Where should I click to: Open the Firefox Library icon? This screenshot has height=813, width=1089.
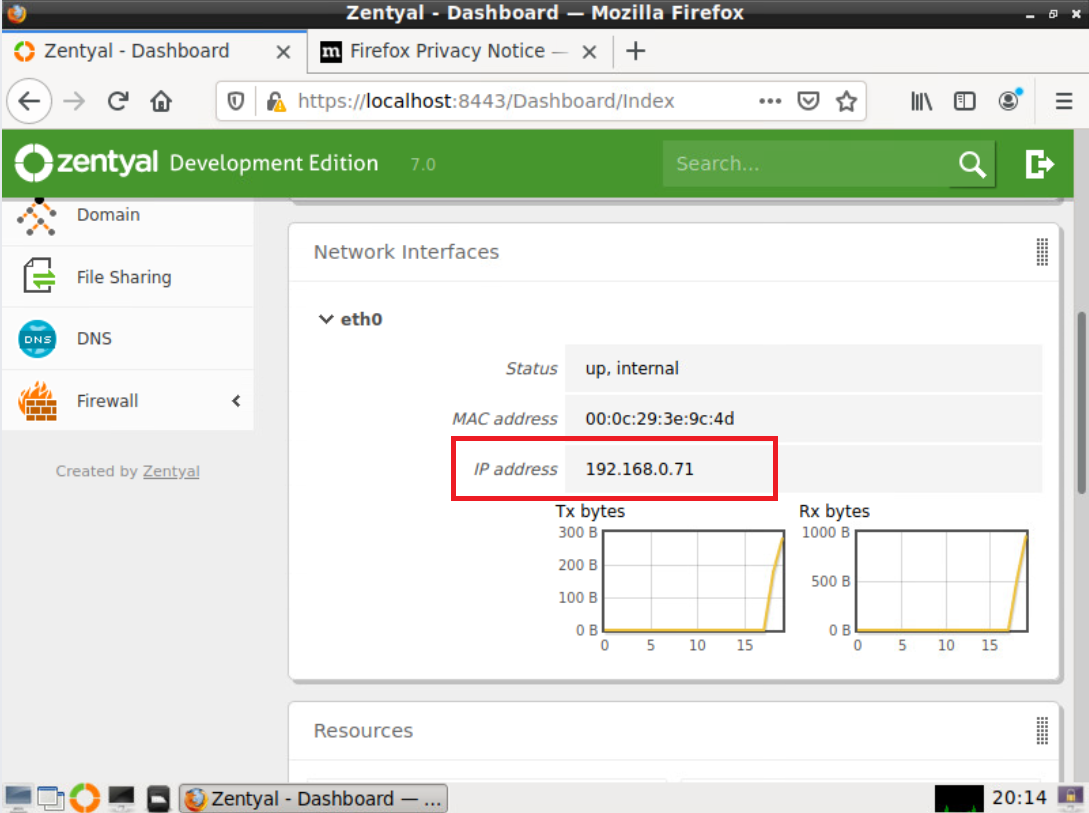[x=920, y=100]
